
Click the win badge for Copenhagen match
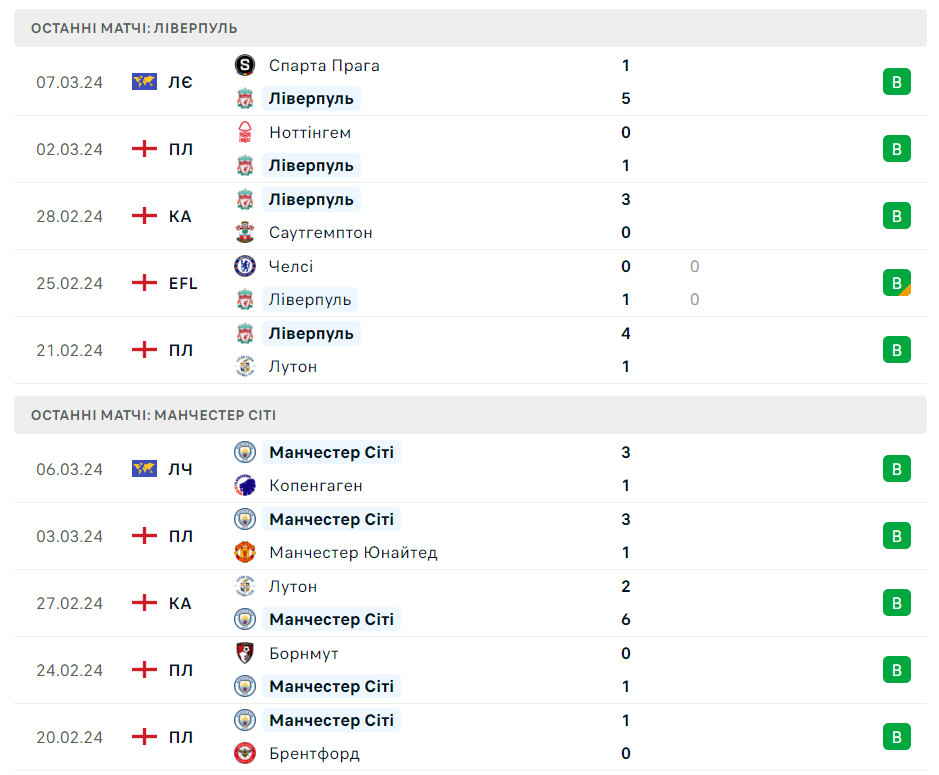896,469
